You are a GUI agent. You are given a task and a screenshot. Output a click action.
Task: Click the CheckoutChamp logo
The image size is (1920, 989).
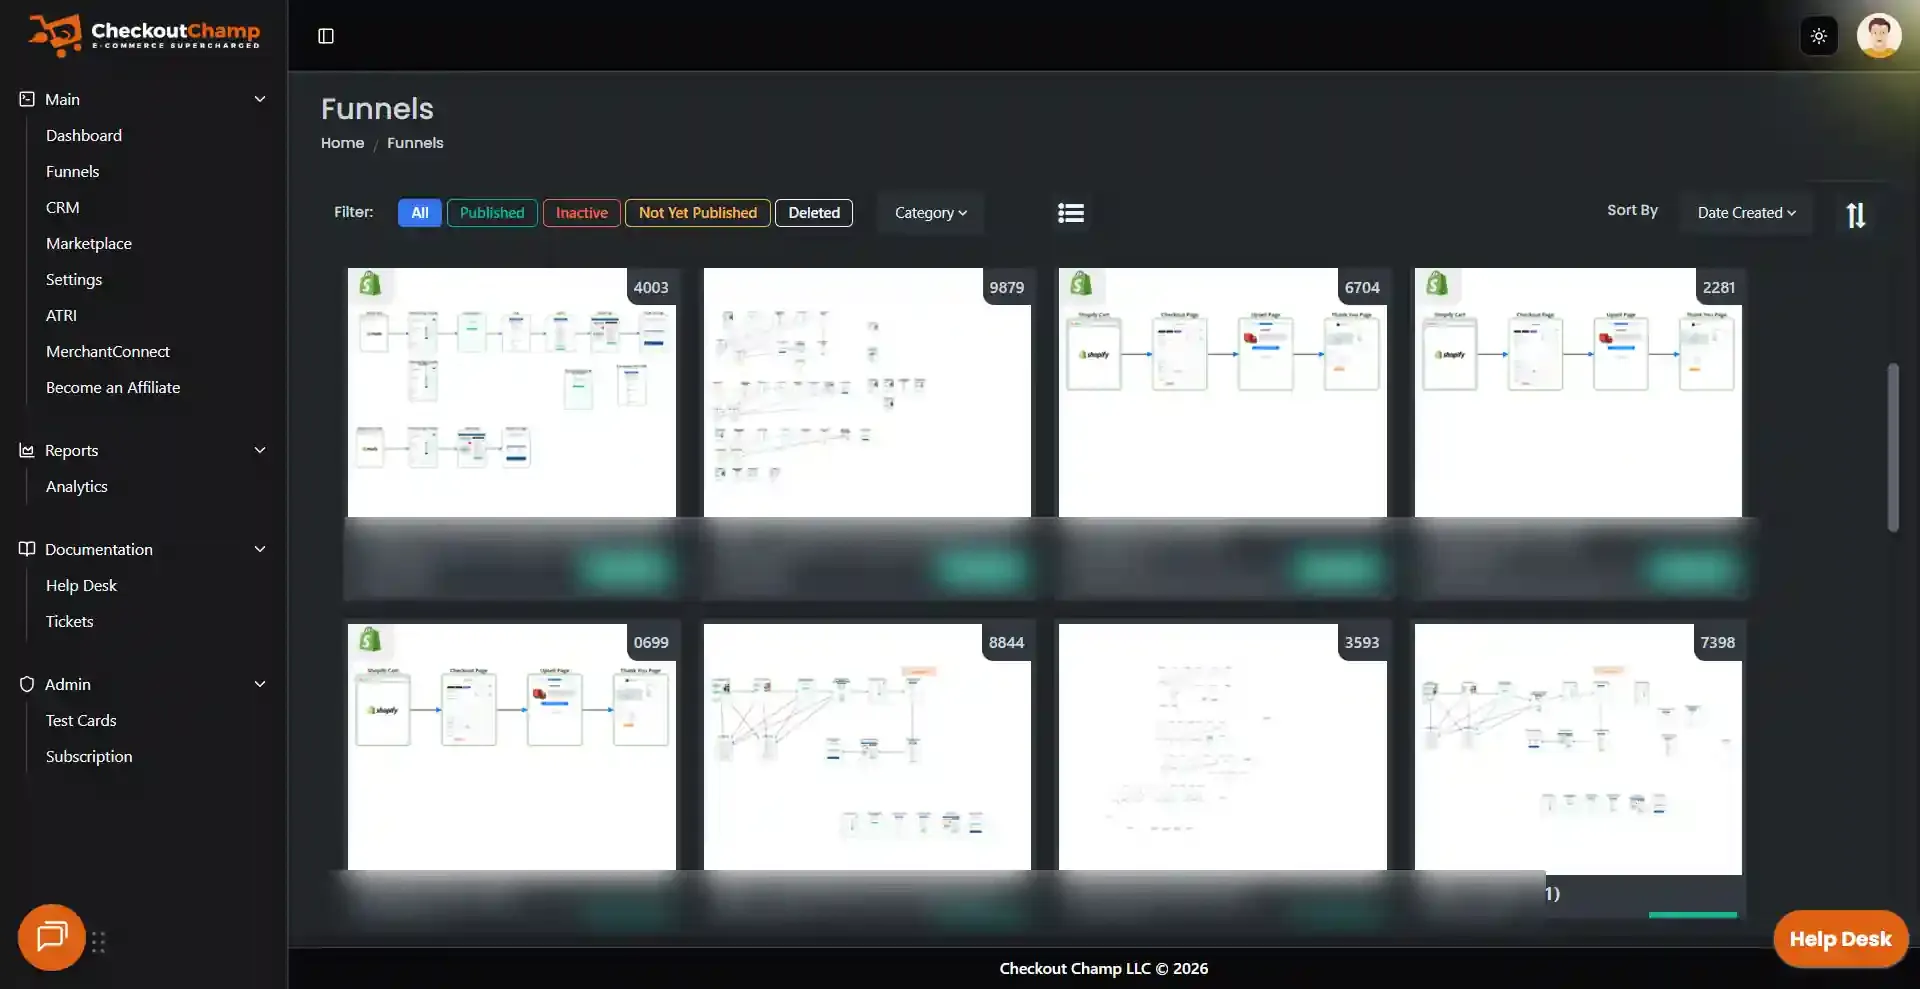[x=144, y=35]
